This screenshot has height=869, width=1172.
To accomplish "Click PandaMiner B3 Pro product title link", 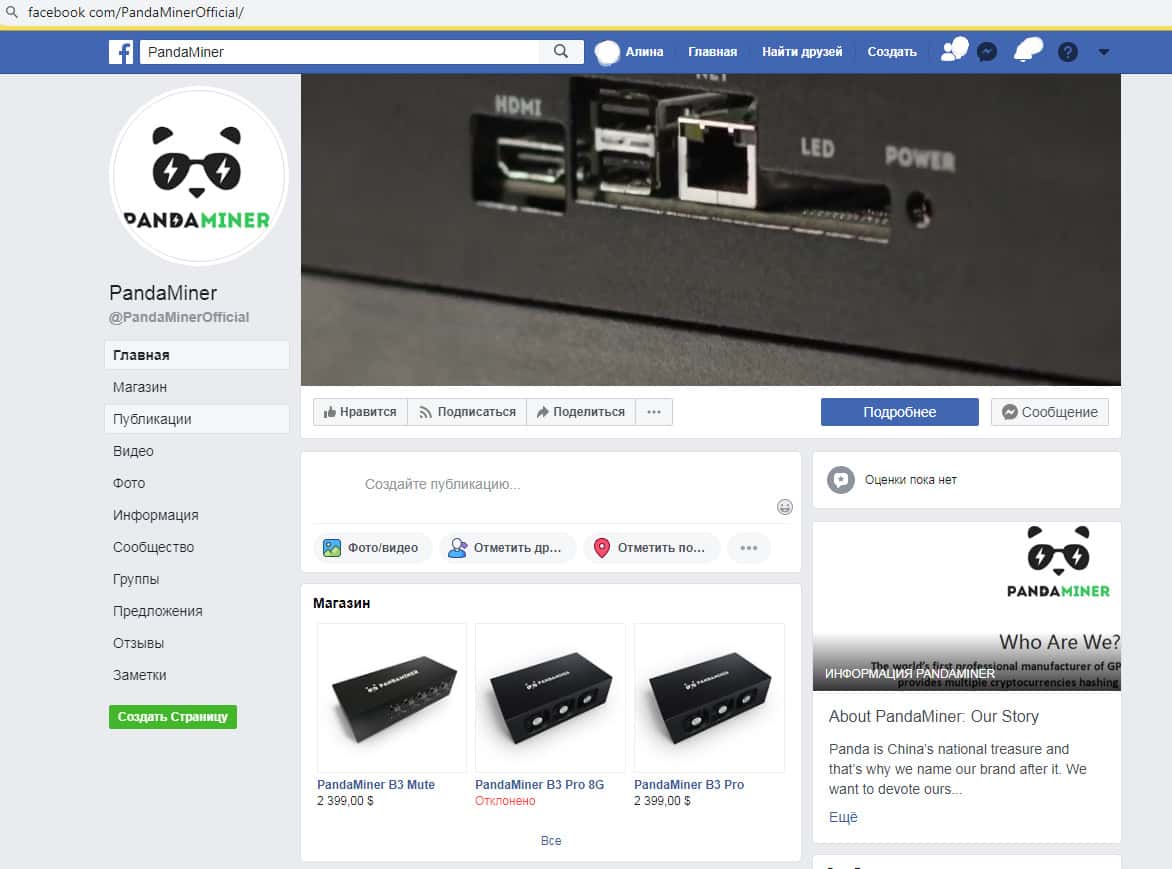I will tap(689, 785).
